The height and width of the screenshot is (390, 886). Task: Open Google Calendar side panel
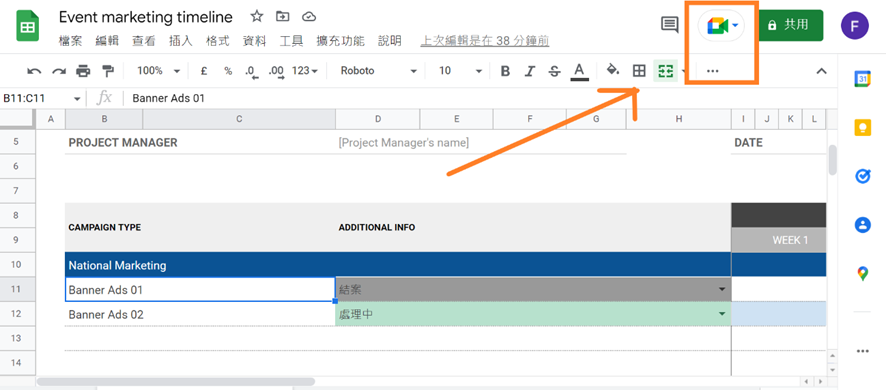862,80
